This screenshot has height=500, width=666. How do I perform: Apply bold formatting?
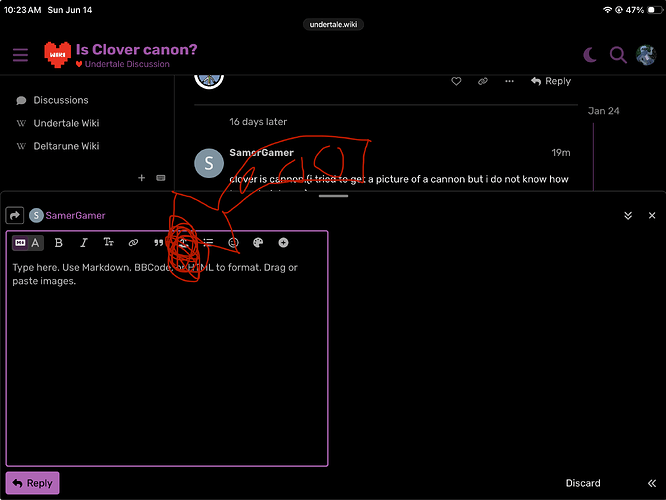[x=59, y=243]
